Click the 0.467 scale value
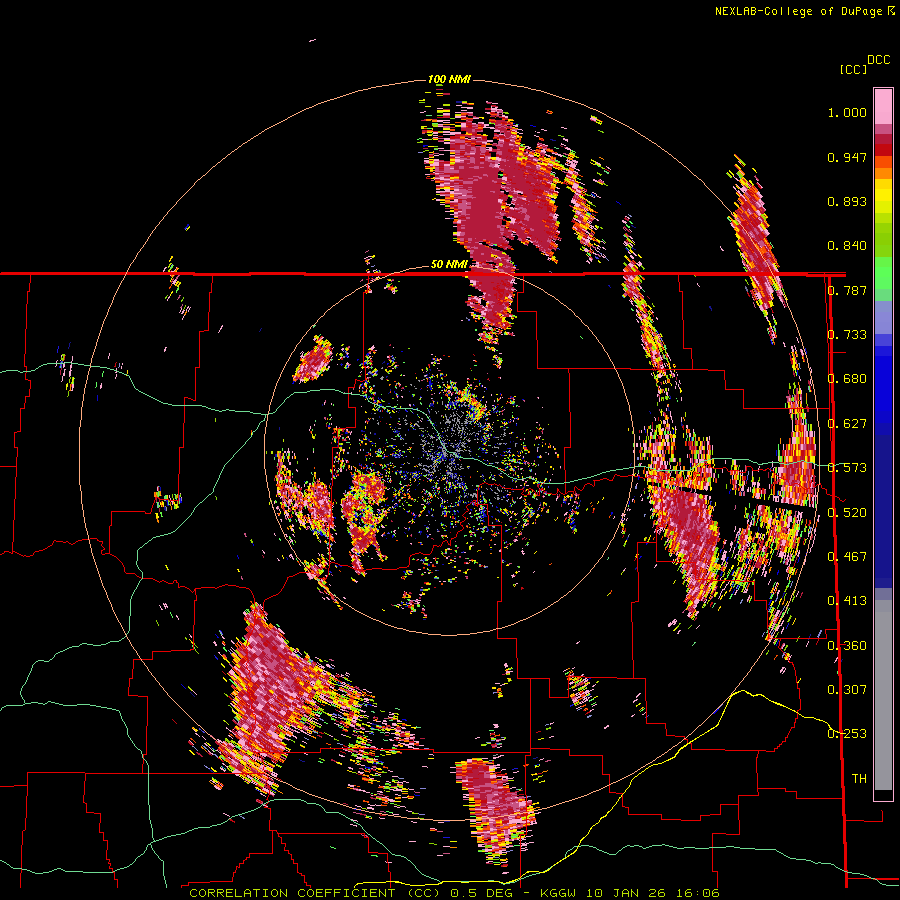900x900 pixels. (x=847, y=556)
